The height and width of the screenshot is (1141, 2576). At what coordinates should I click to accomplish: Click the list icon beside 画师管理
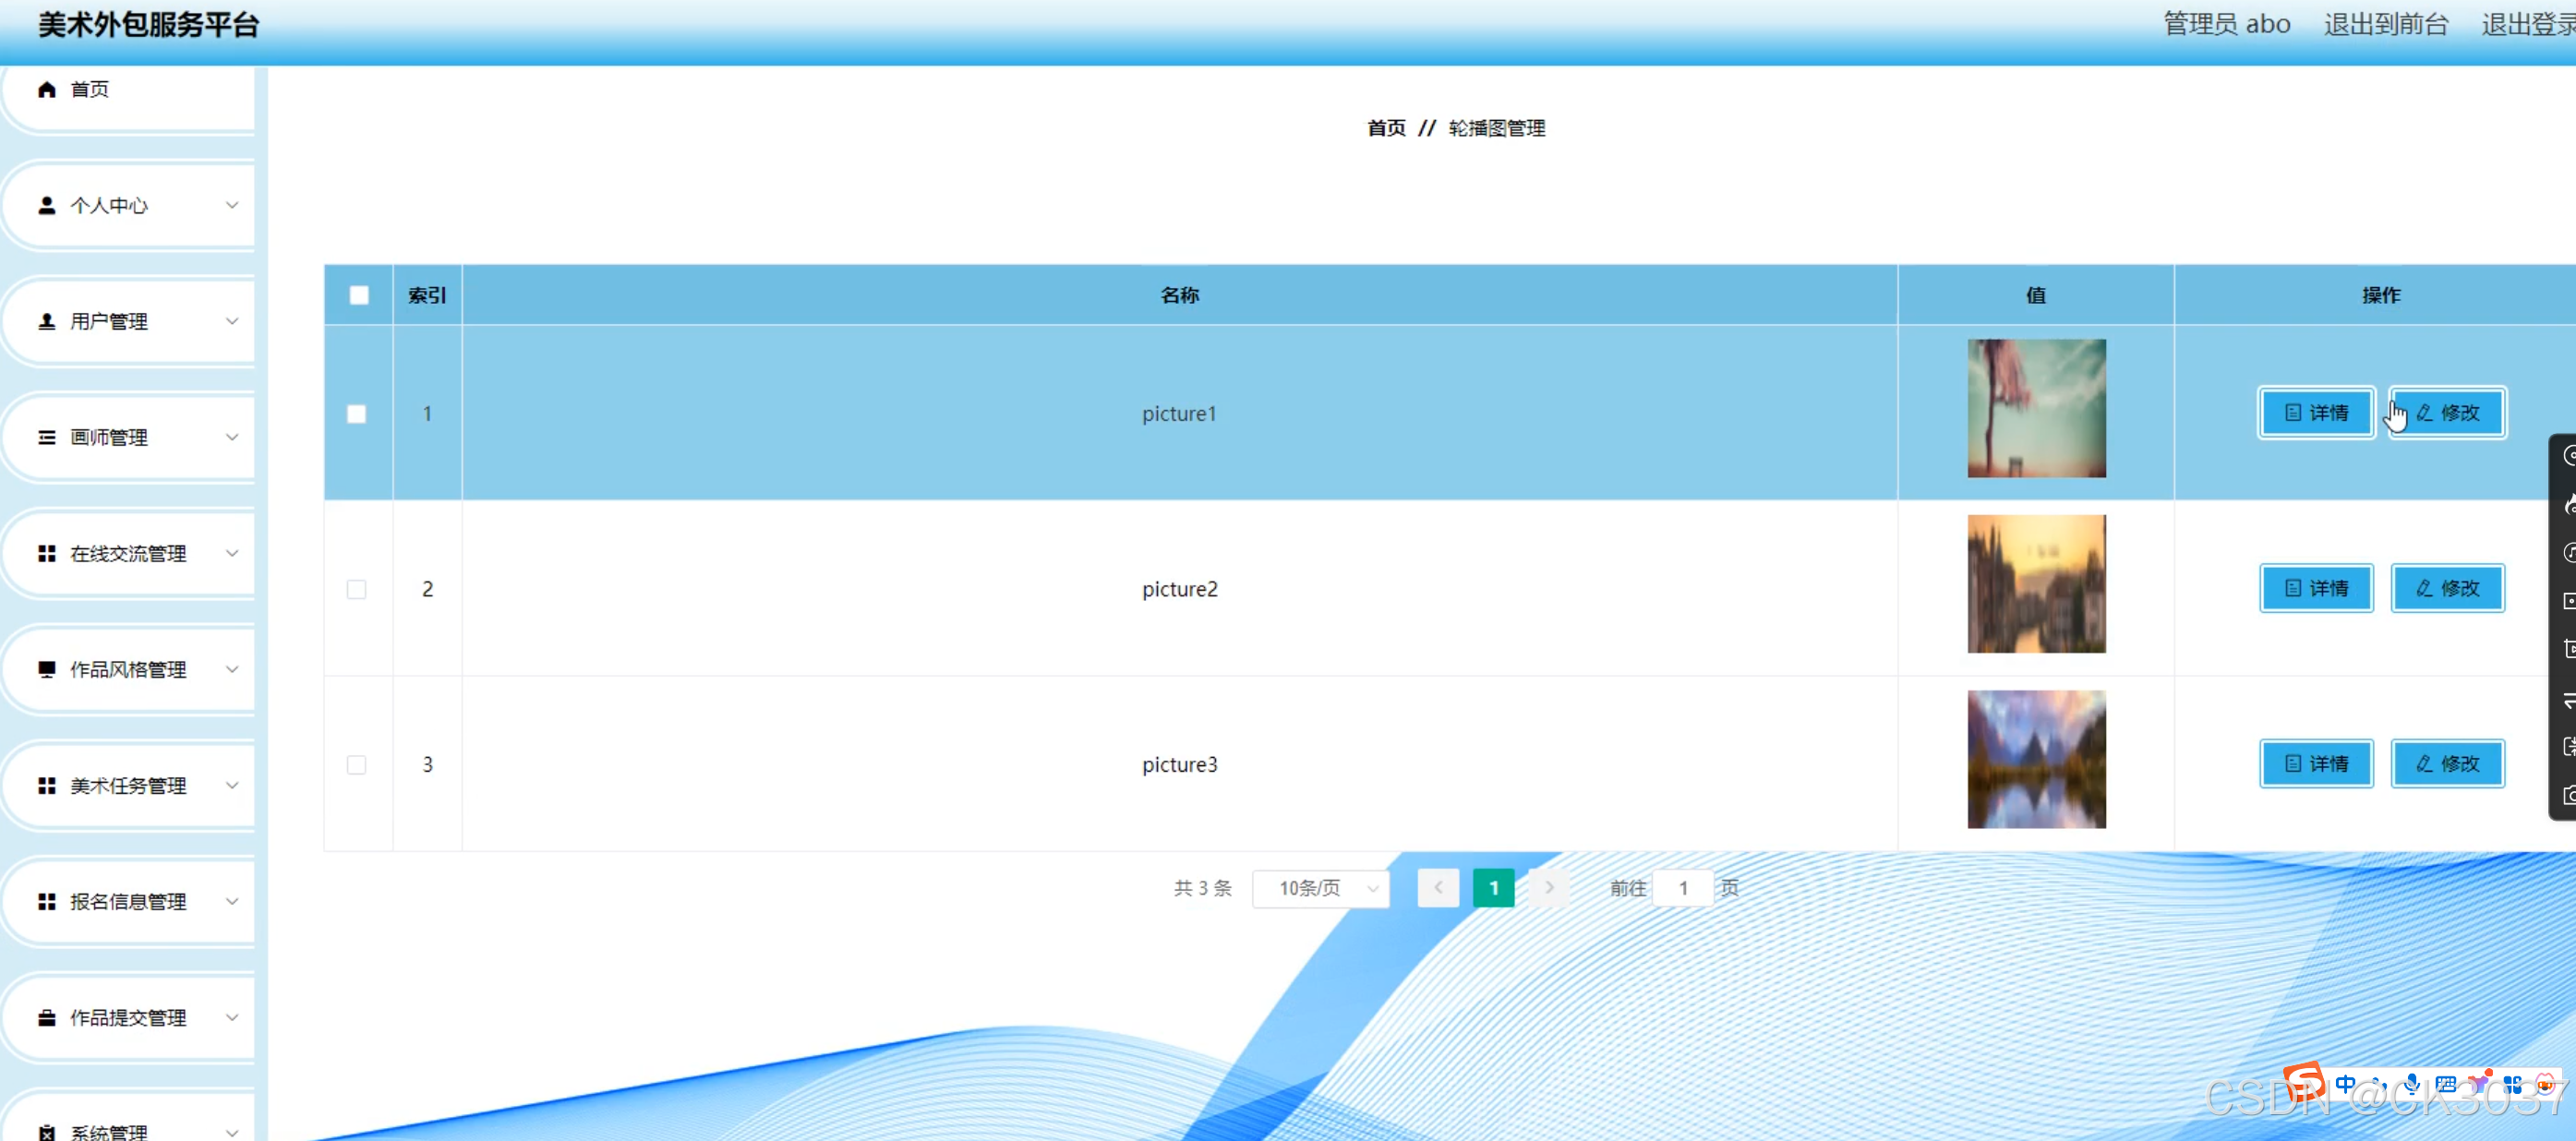pyautogui.click(x=46, y=438)
